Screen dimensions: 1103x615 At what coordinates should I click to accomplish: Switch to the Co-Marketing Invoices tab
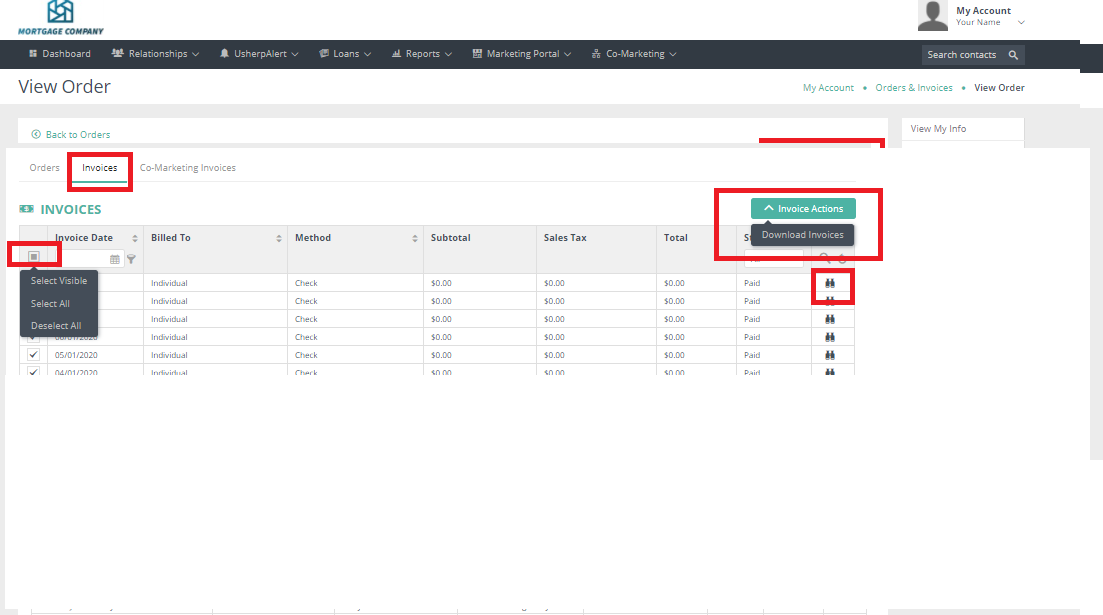[x=188, y=168]
